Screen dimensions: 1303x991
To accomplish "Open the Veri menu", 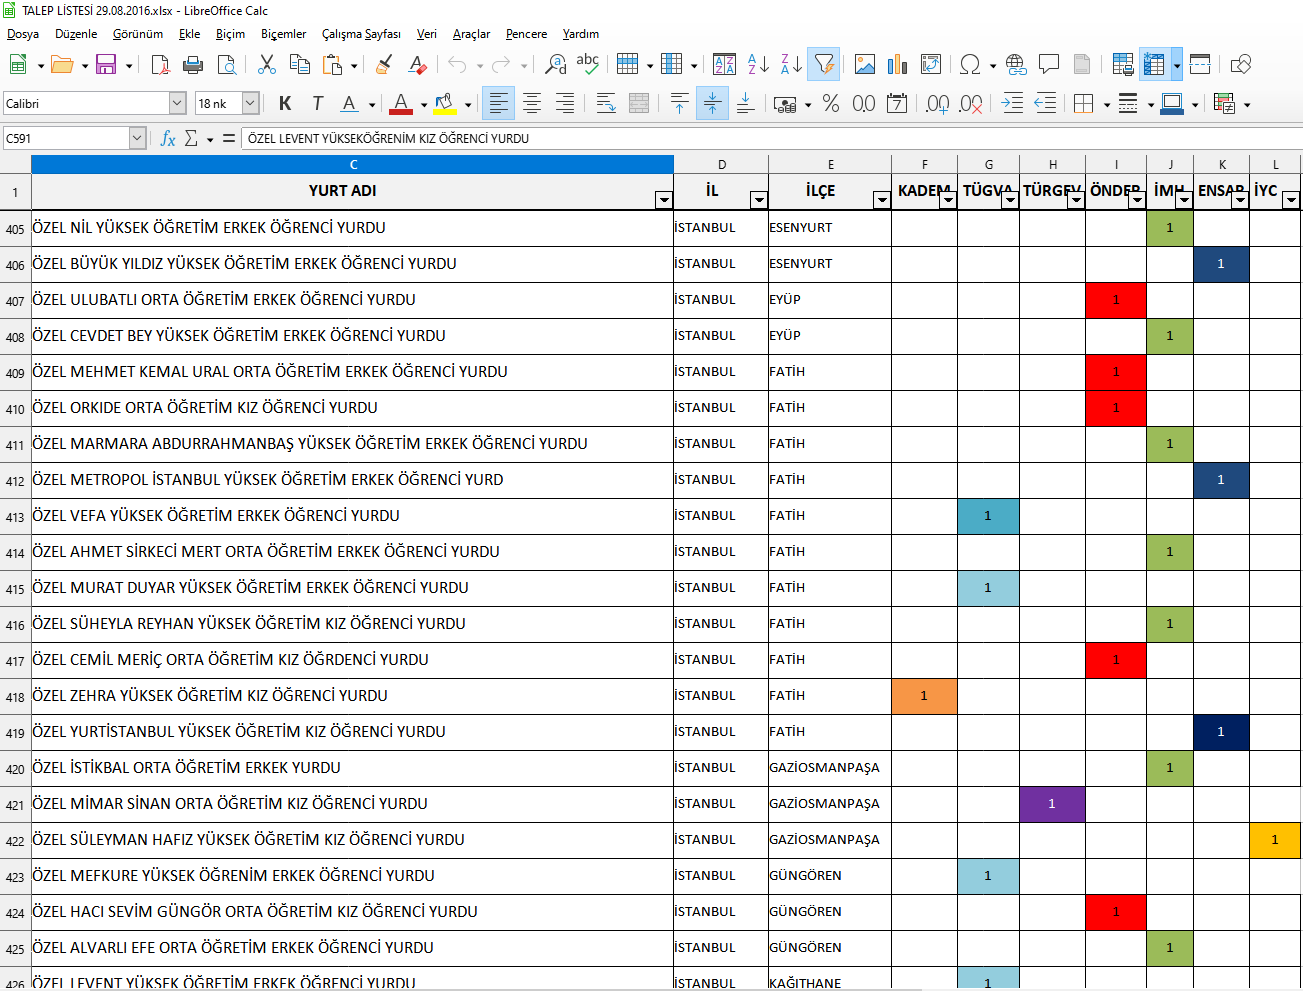I will tap(427, 34).
